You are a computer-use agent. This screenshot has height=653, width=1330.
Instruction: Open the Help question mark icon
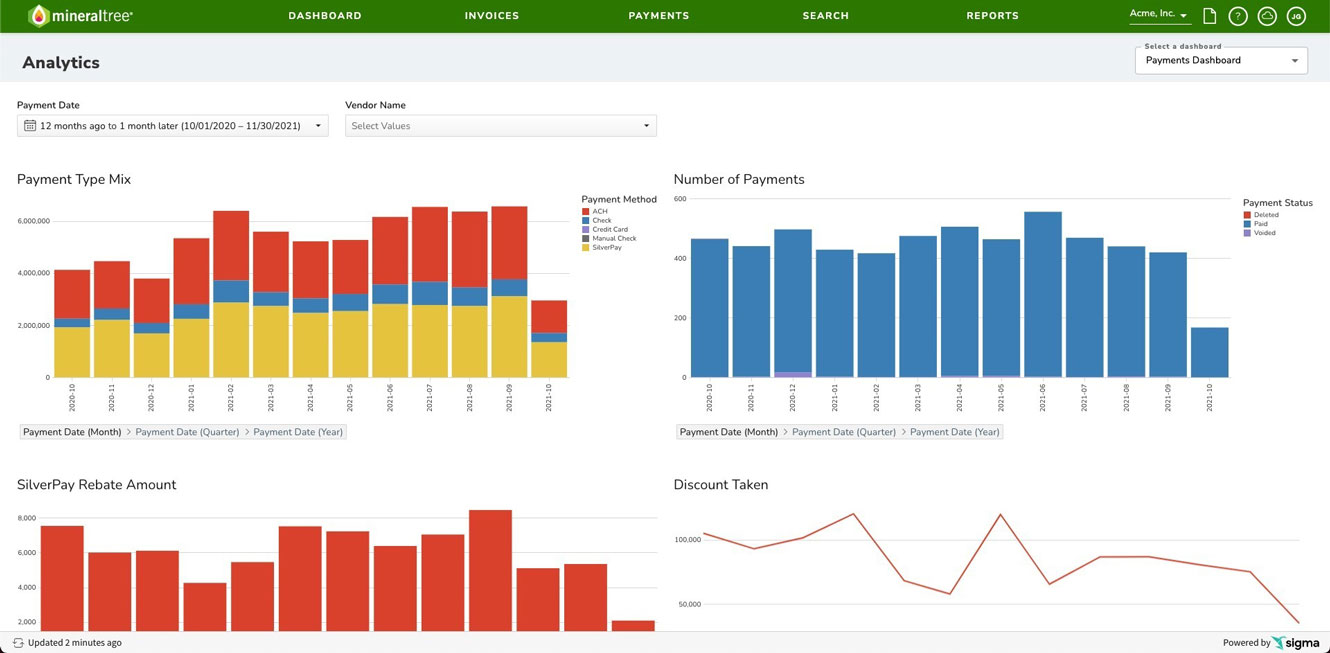click(1238, 16)
